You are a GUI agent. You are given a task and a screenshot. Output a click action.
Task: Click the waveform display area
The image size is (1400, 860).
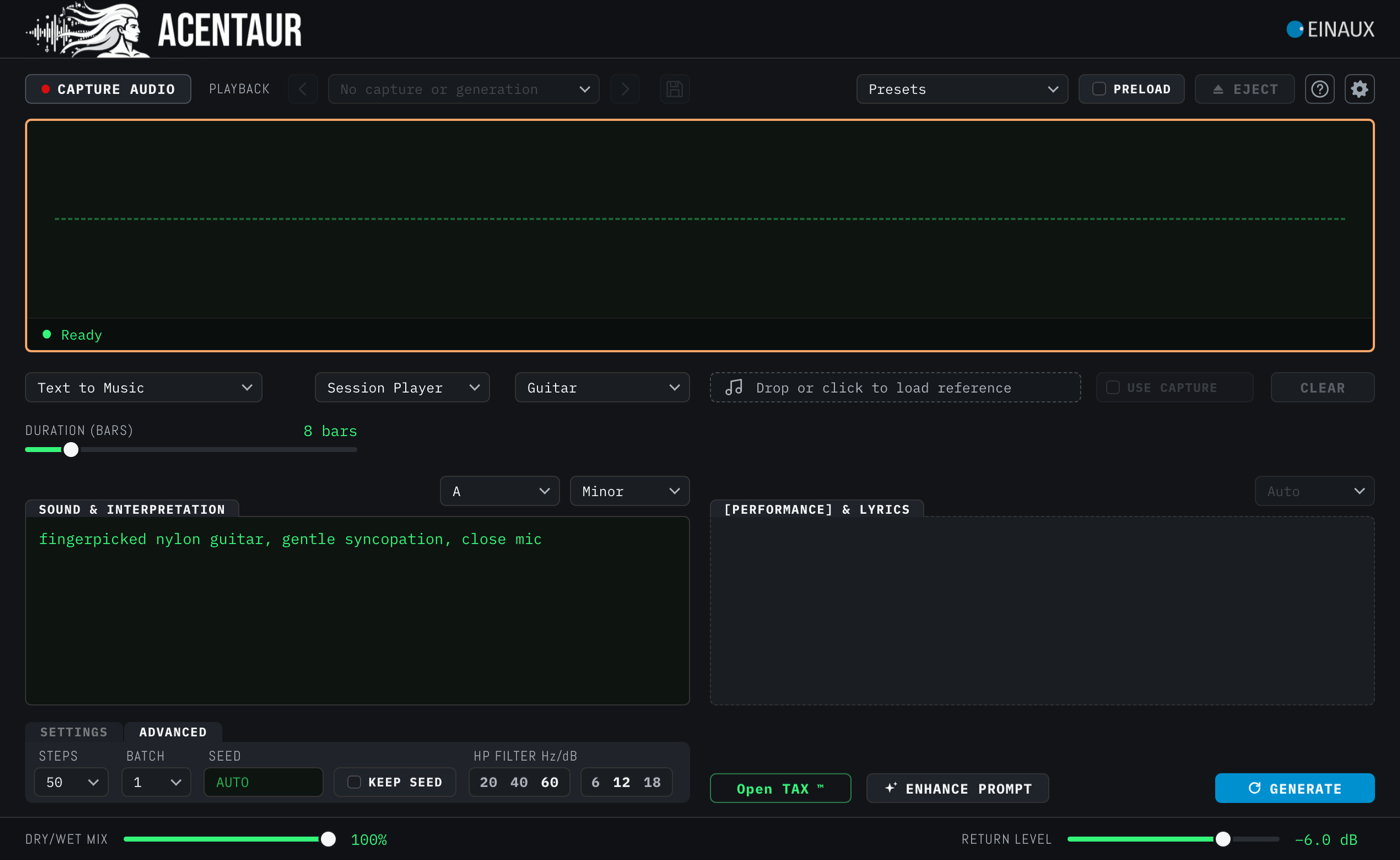(x=700, y=219)
